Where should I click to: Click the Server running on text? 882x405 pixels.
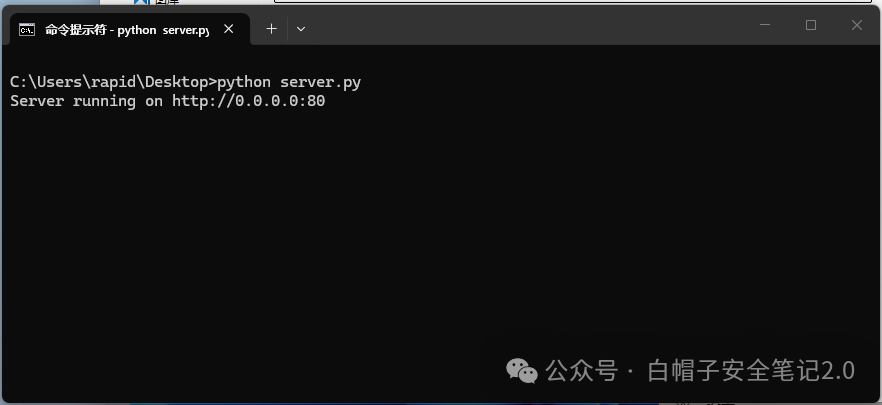(87, 101)
